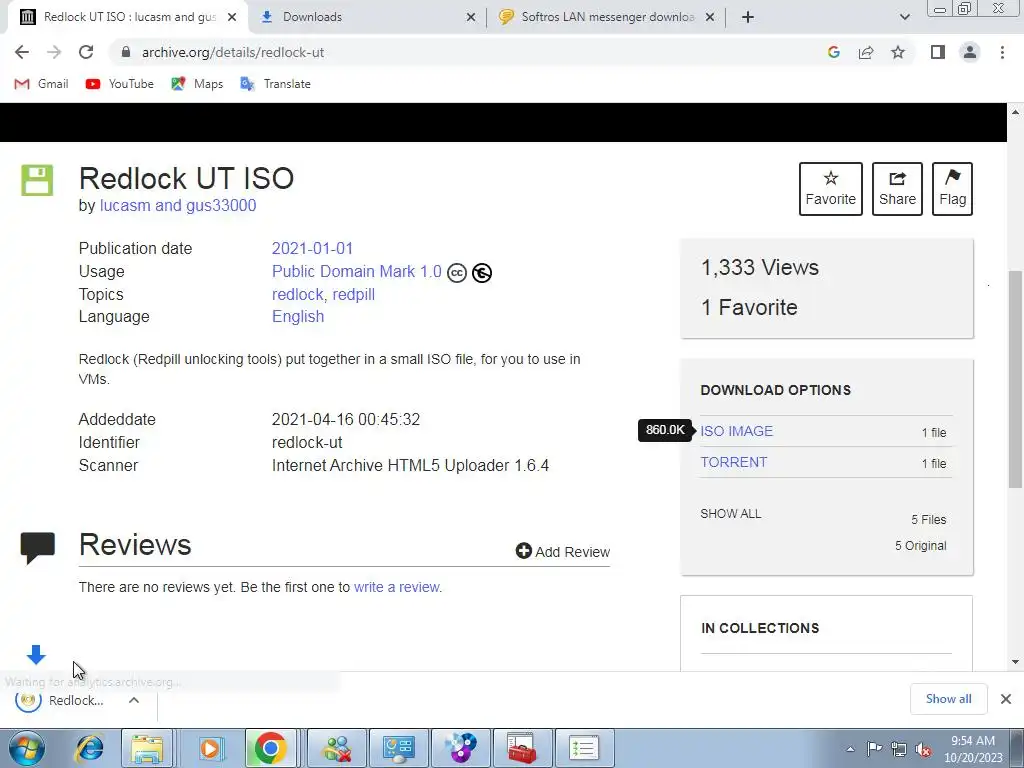This screenshot has height=768, width=1024.
Task: Click the Chrome taskbar icon
Action: pos(270,748)
